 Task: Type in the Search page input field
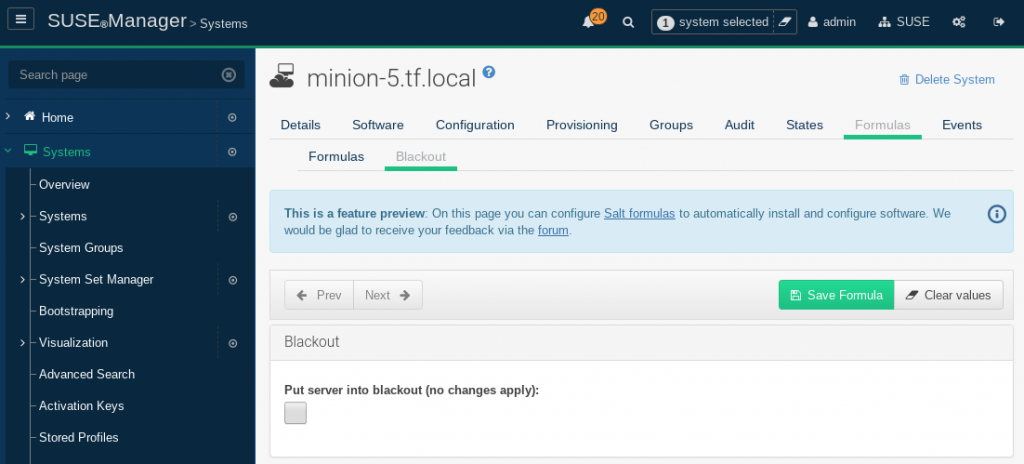pos(115,75)
